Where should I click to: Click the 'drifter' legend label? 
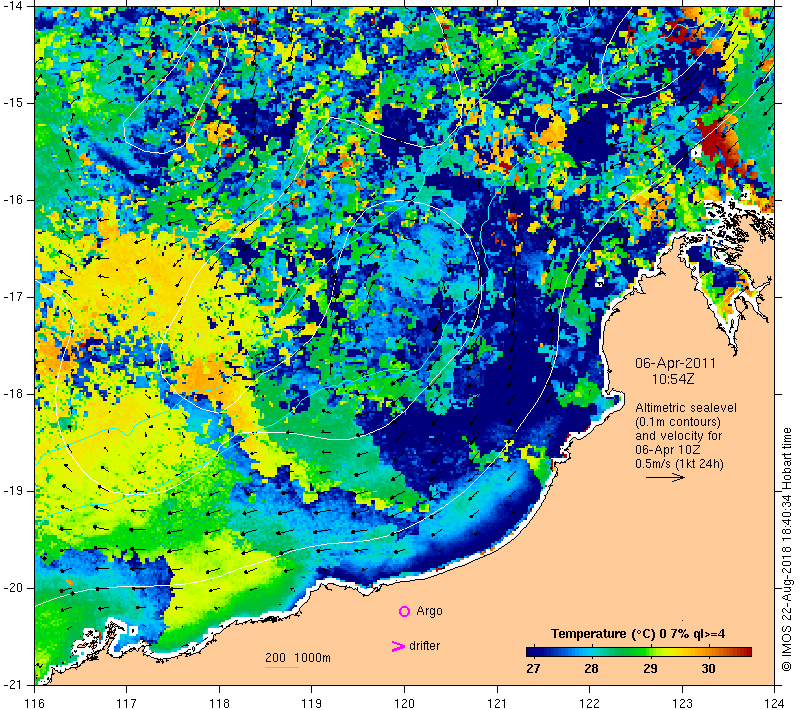tap(424, 646)
